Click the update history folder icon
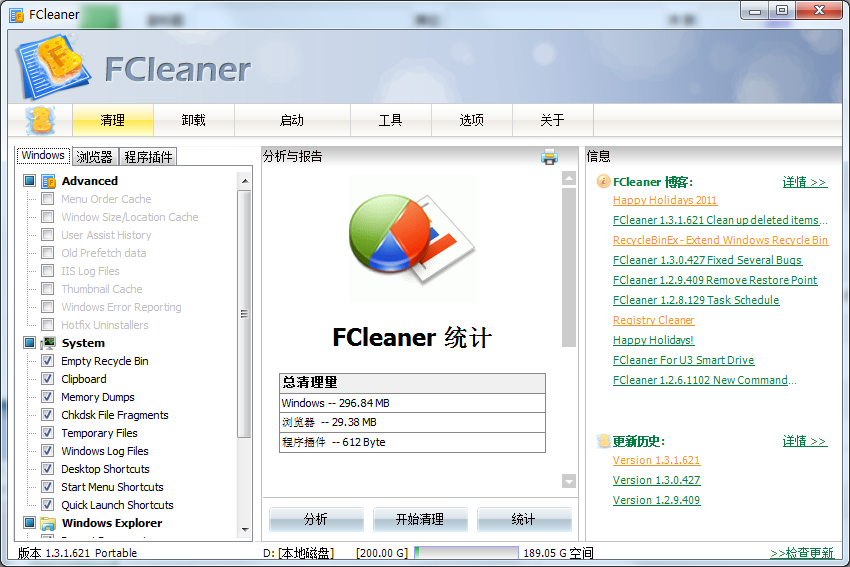 [603, 441]
